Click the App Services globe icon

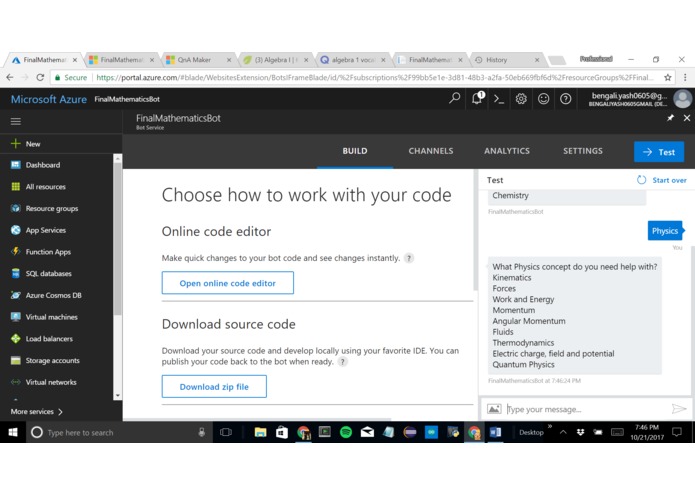coord(16,230)
